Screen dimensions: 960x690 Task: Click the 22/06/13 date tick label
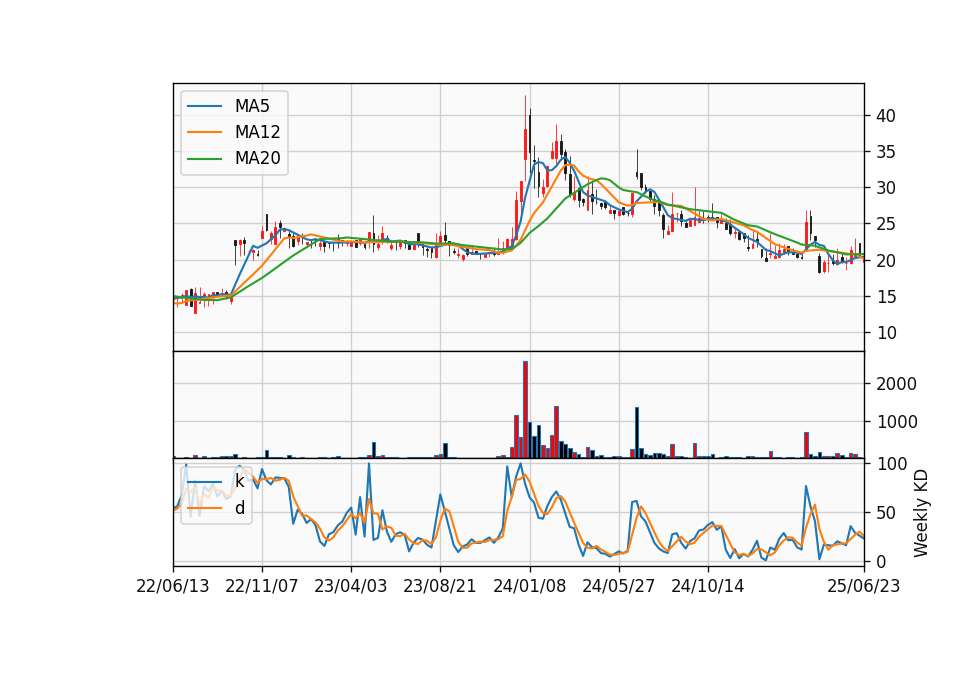click(x=173, y=586)
